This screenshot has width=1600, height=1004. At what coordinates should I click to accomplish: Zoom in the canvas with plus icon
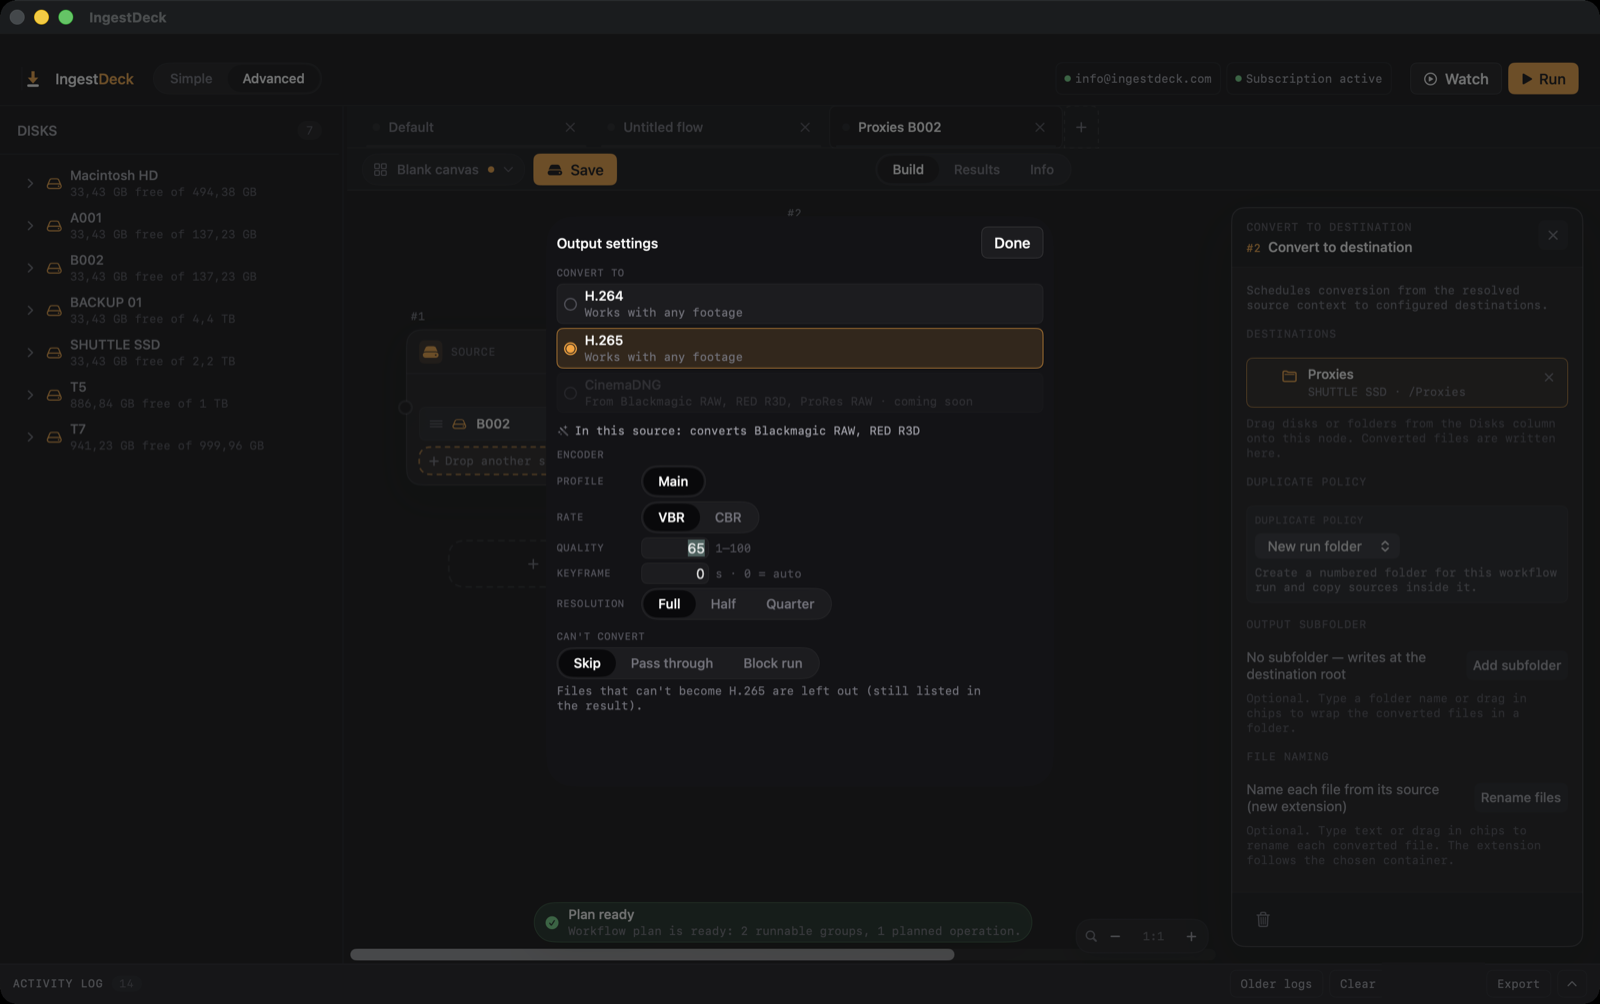point(1191,937)
